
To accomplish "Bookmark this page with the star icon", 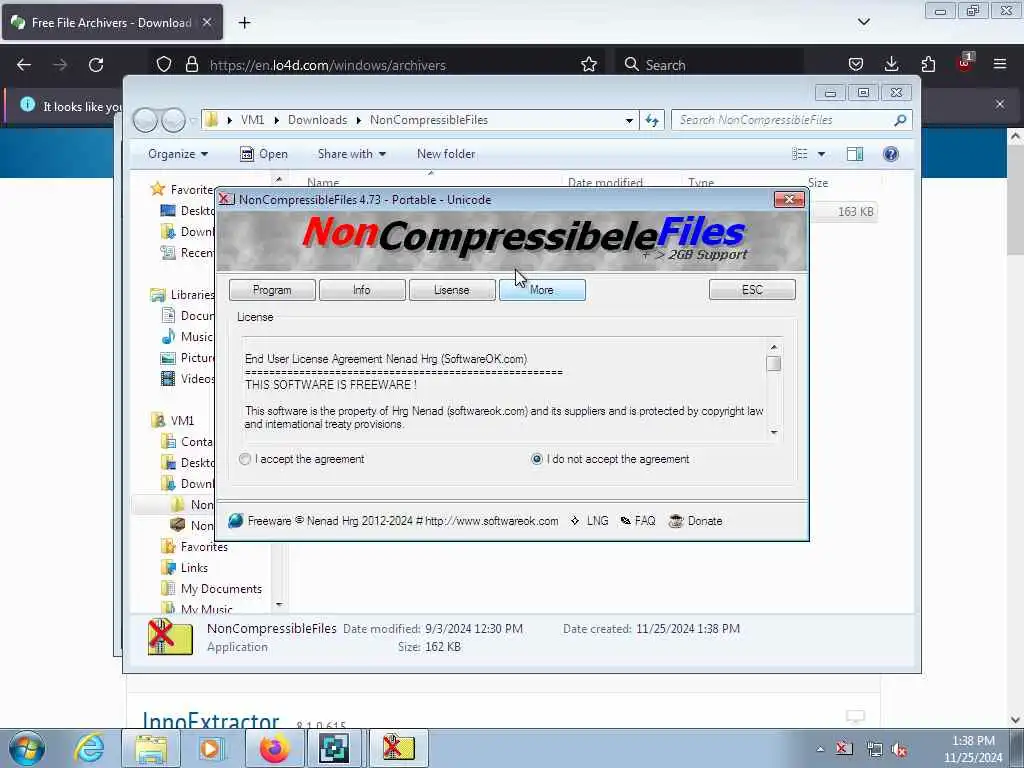I will pos(588,65).
